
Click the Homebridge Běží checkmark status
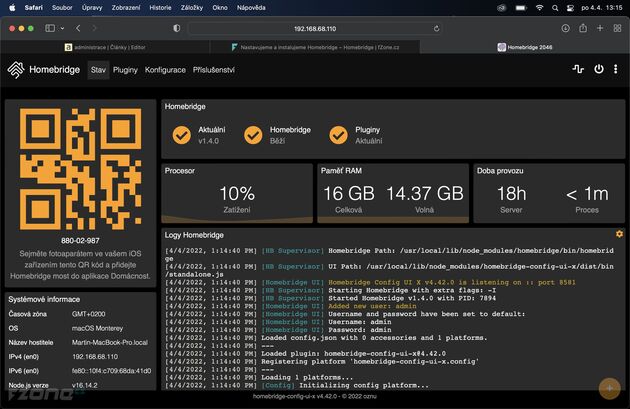coord(253,135)
